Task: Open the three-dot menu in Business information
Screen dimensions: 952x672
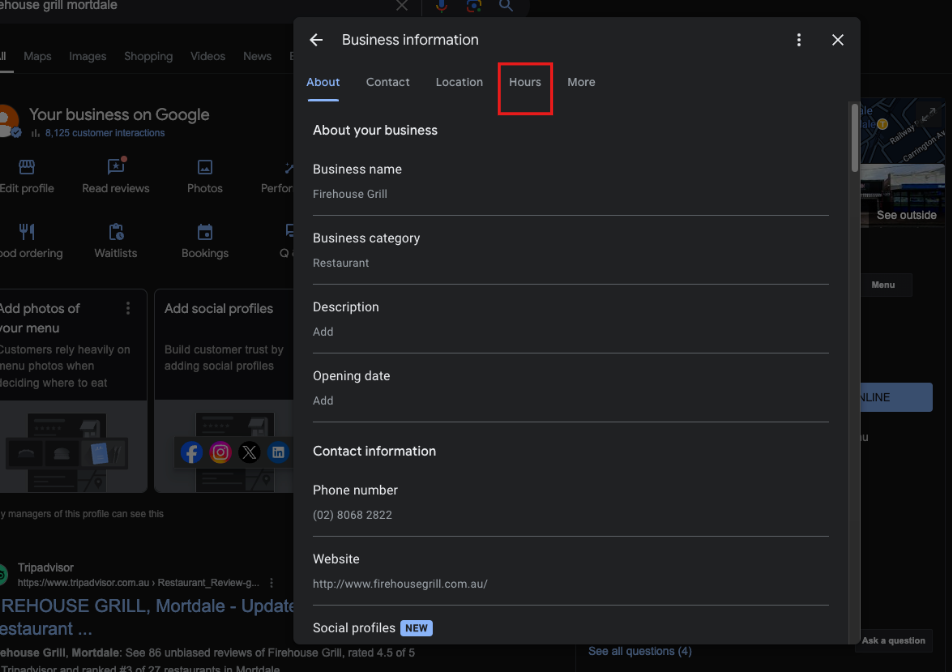Action: click(x=798, y=40)
